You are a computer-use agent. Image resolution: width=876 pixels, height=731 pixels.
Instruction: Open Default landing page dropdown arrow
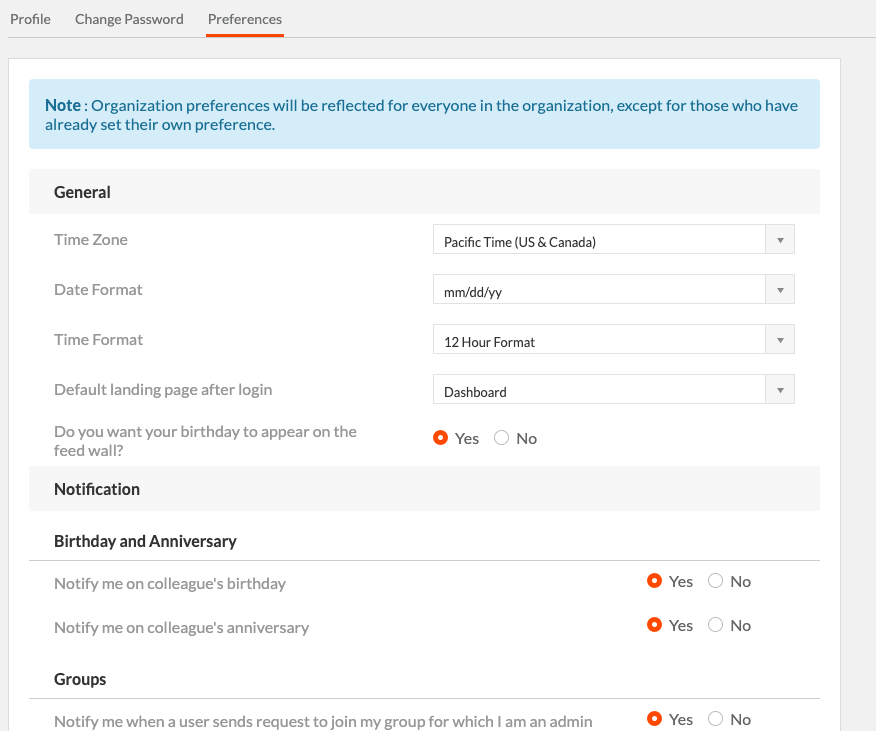pyautogui.click(x=780, y=390)
